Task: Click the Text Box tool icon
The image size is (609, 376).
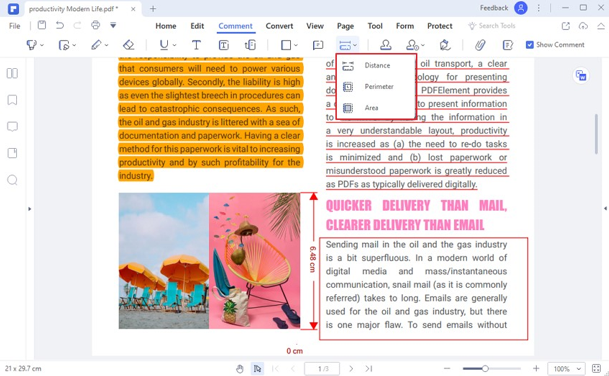Action: (224, 45)
